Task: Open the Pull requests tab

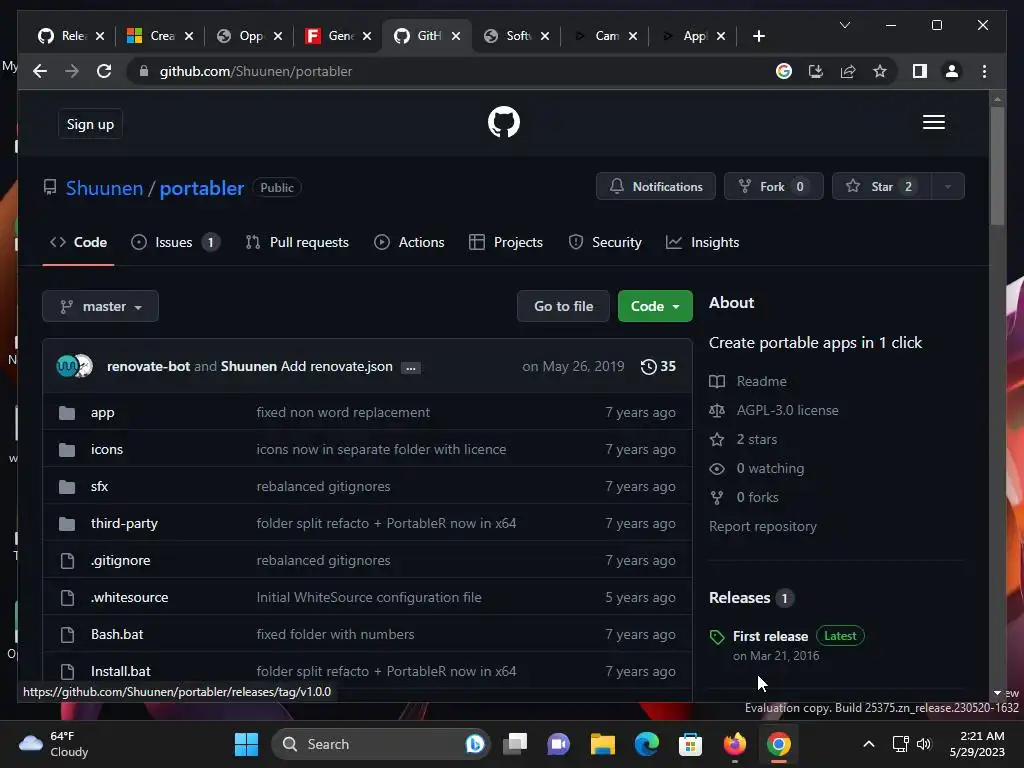Action: [x=297, y=242]
